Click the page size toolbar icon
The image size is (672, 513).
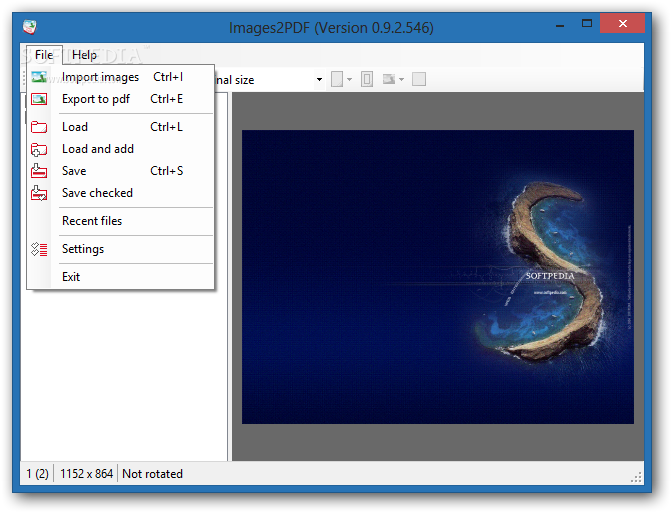click(337, 79)
